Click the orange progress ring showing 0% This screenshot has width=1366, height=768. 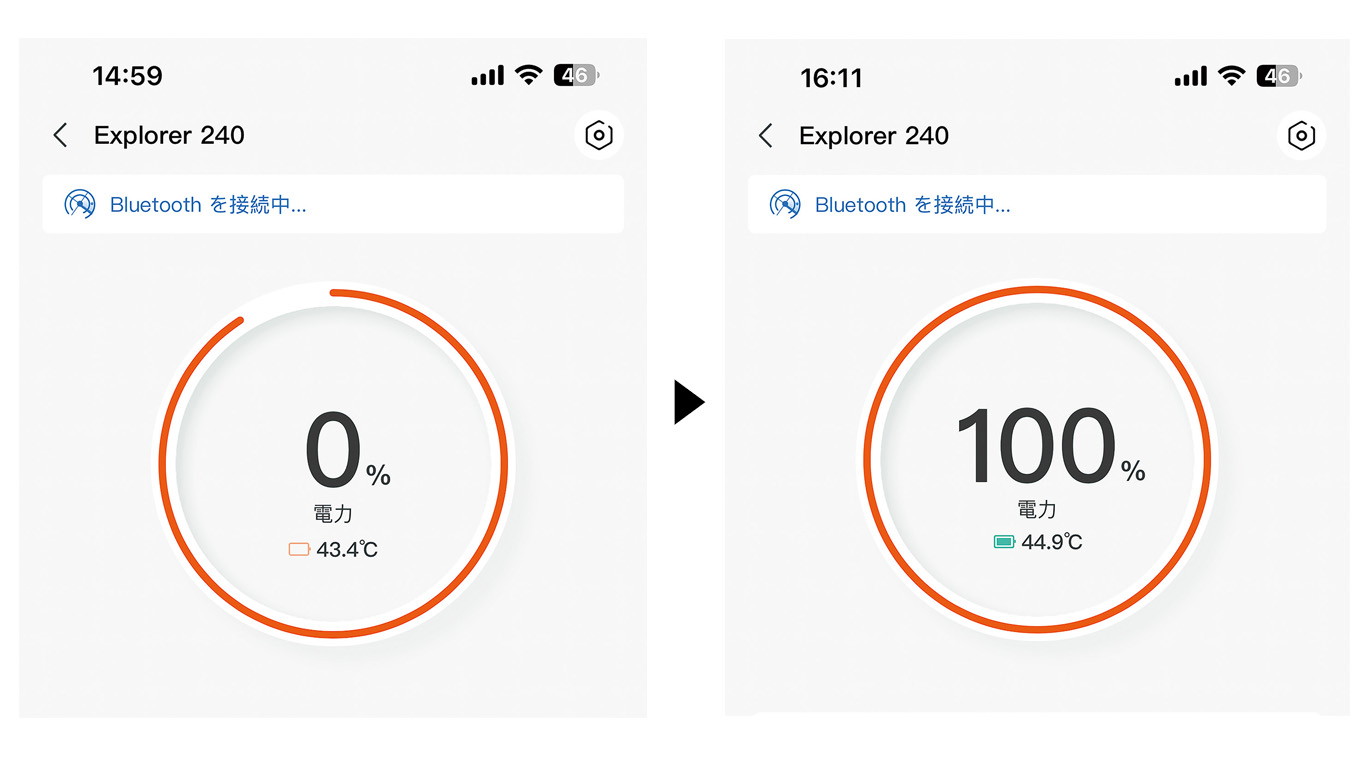pyautogui.click(x=500, y=462)
